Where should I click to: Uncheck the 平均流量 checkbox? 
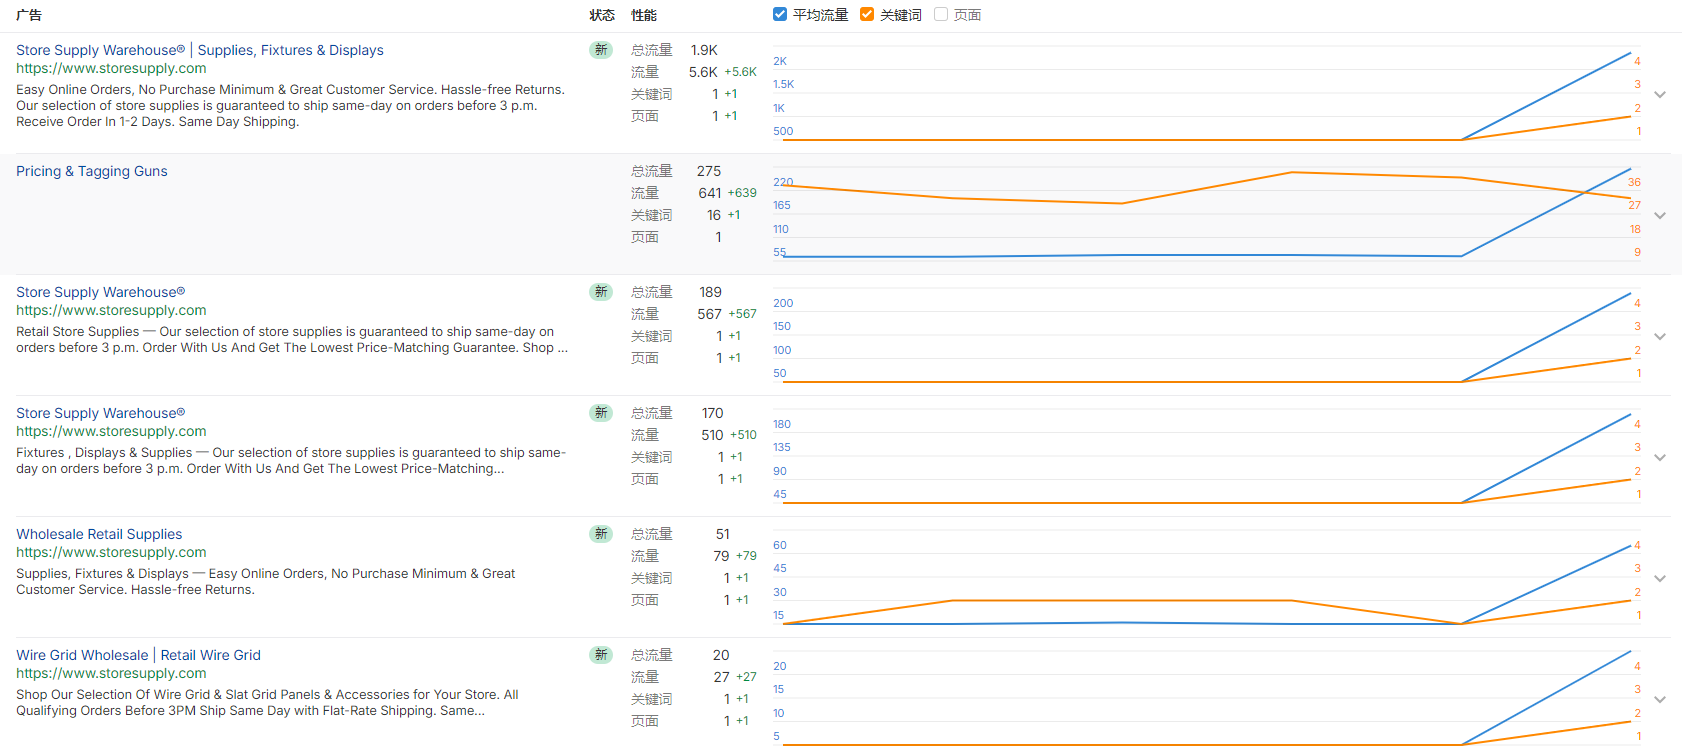pyautogui.click(x=780, y=15)
